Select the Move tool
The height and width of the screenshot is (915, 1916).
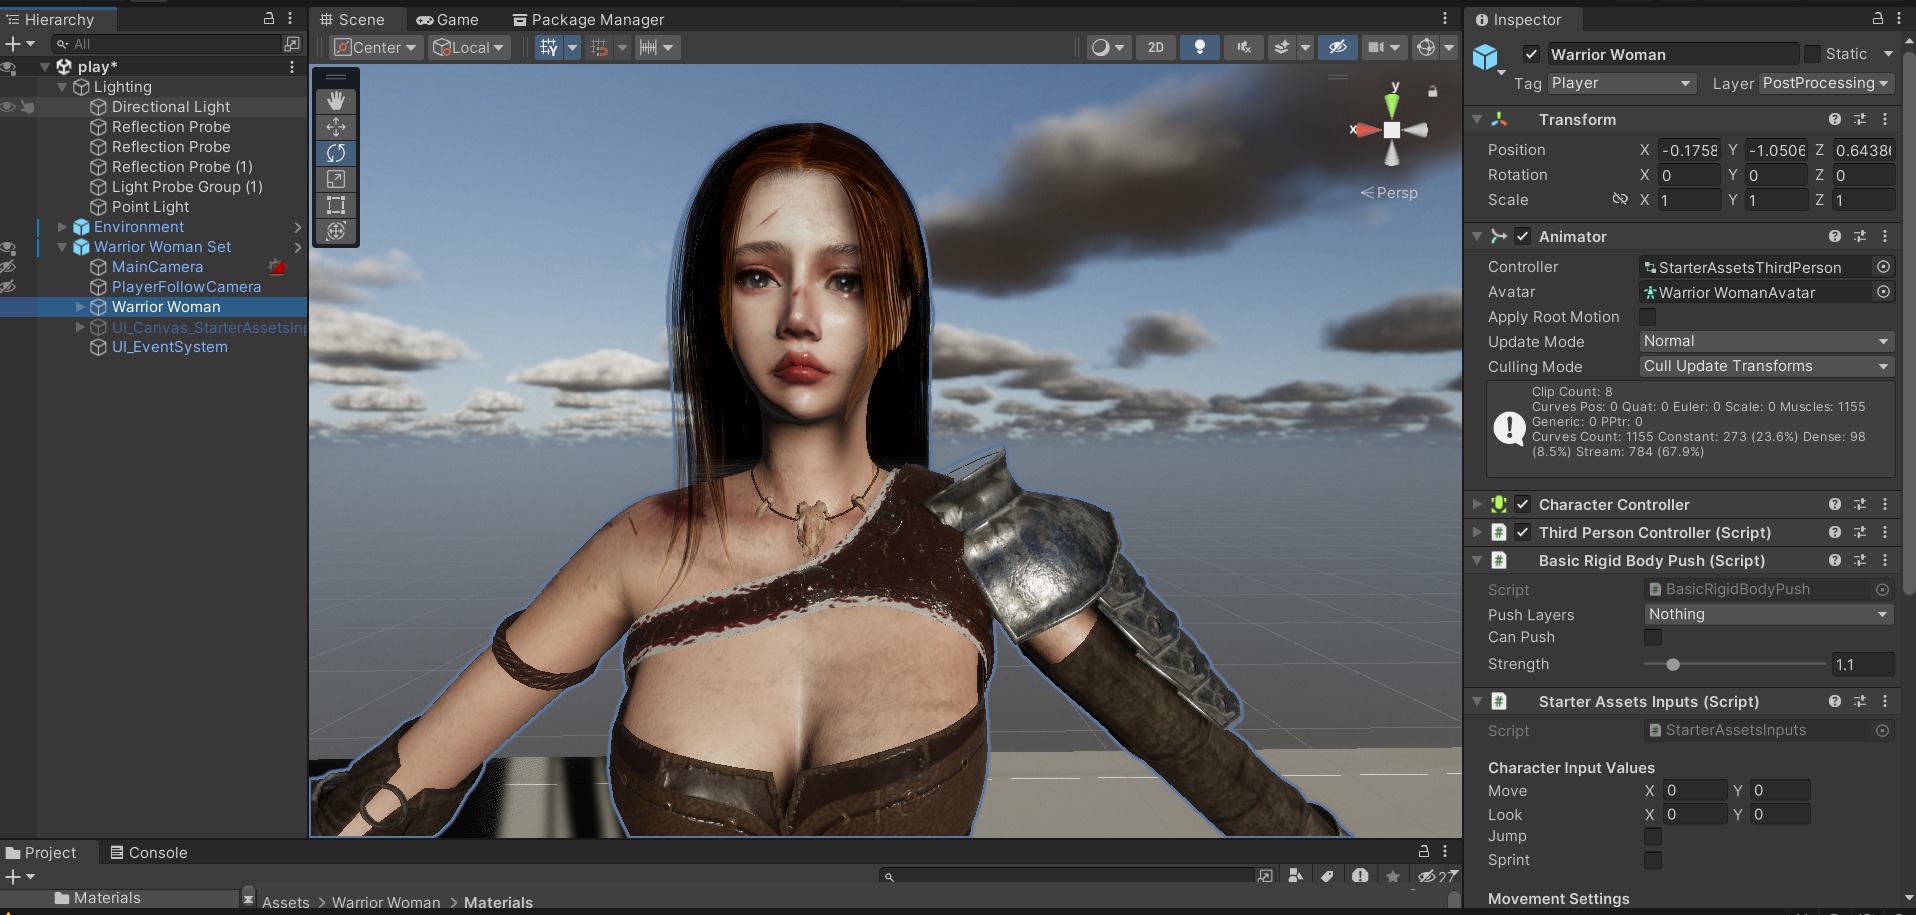click(336, 127)
